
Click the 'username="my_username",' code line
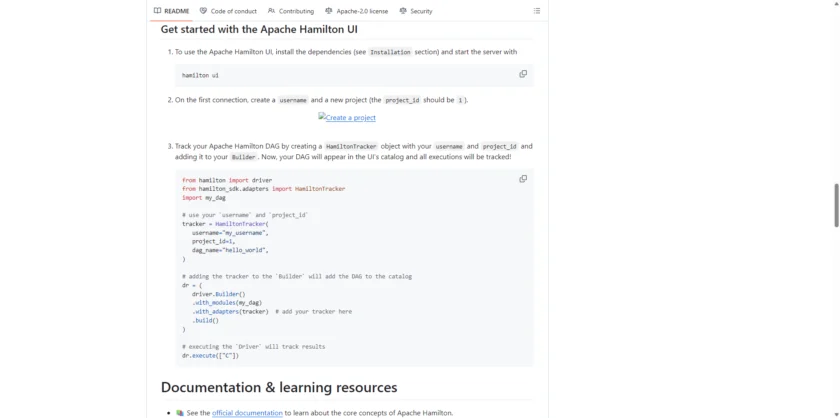coord(230,233)
